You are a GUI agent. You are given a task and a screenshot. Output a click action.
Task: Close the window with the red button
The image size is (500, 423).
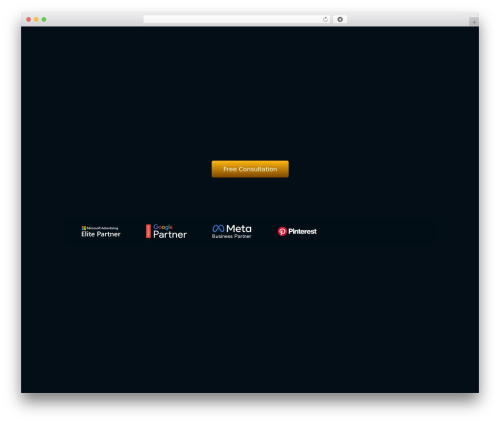pos(29,19)
